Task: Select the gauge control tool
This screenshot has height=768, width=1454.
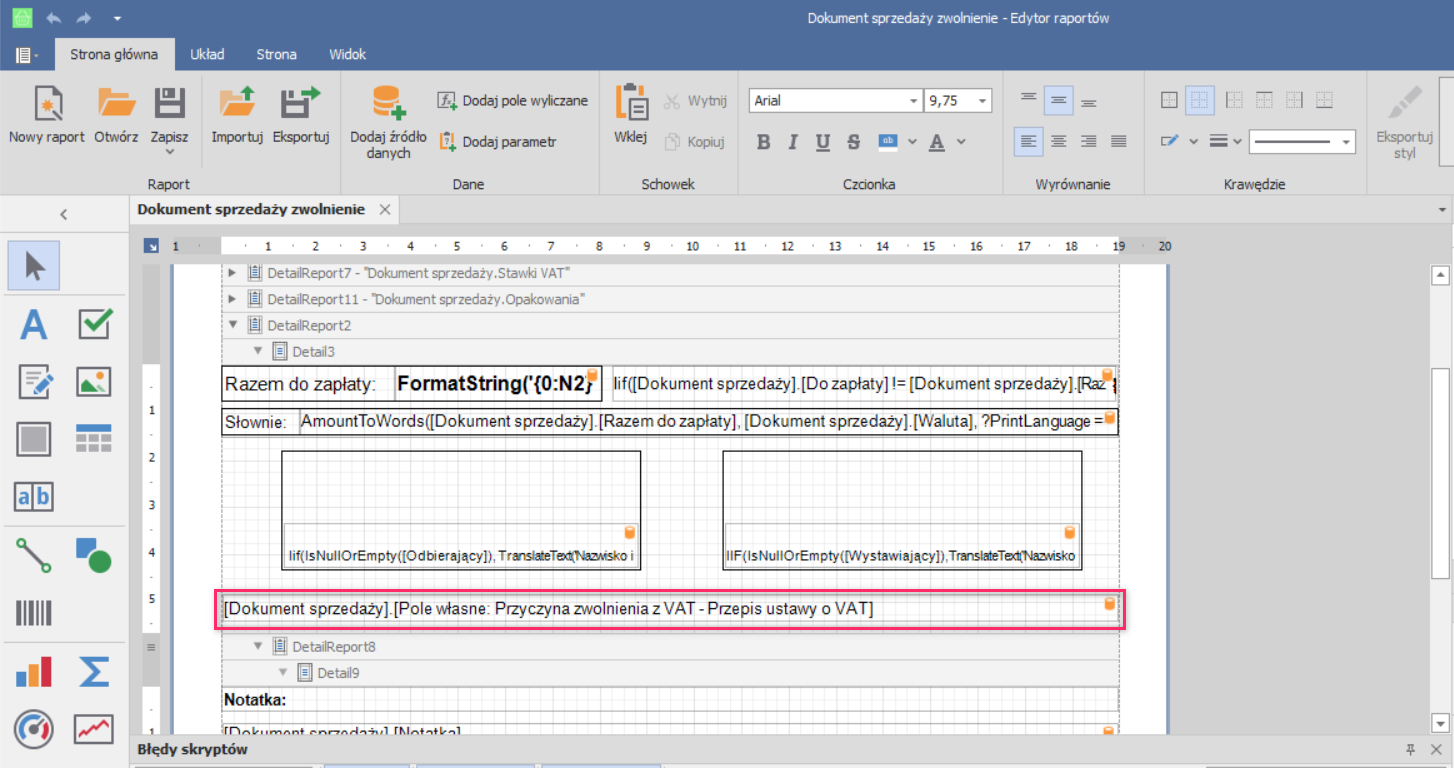Action: coord(34,729)
